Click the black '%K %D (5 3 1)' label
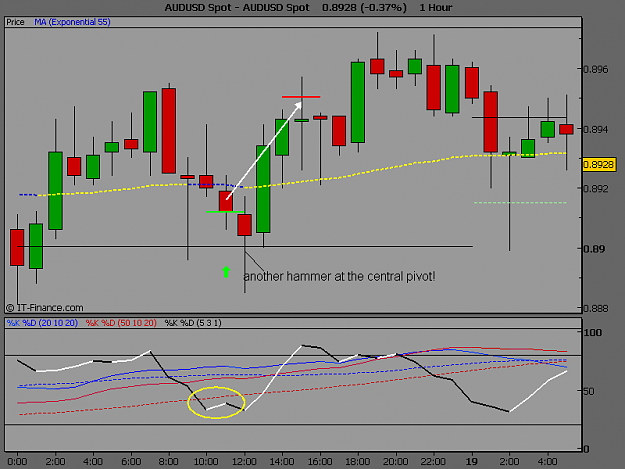The width and height of the screenshot is (625, 469). (x=193, y=323)
